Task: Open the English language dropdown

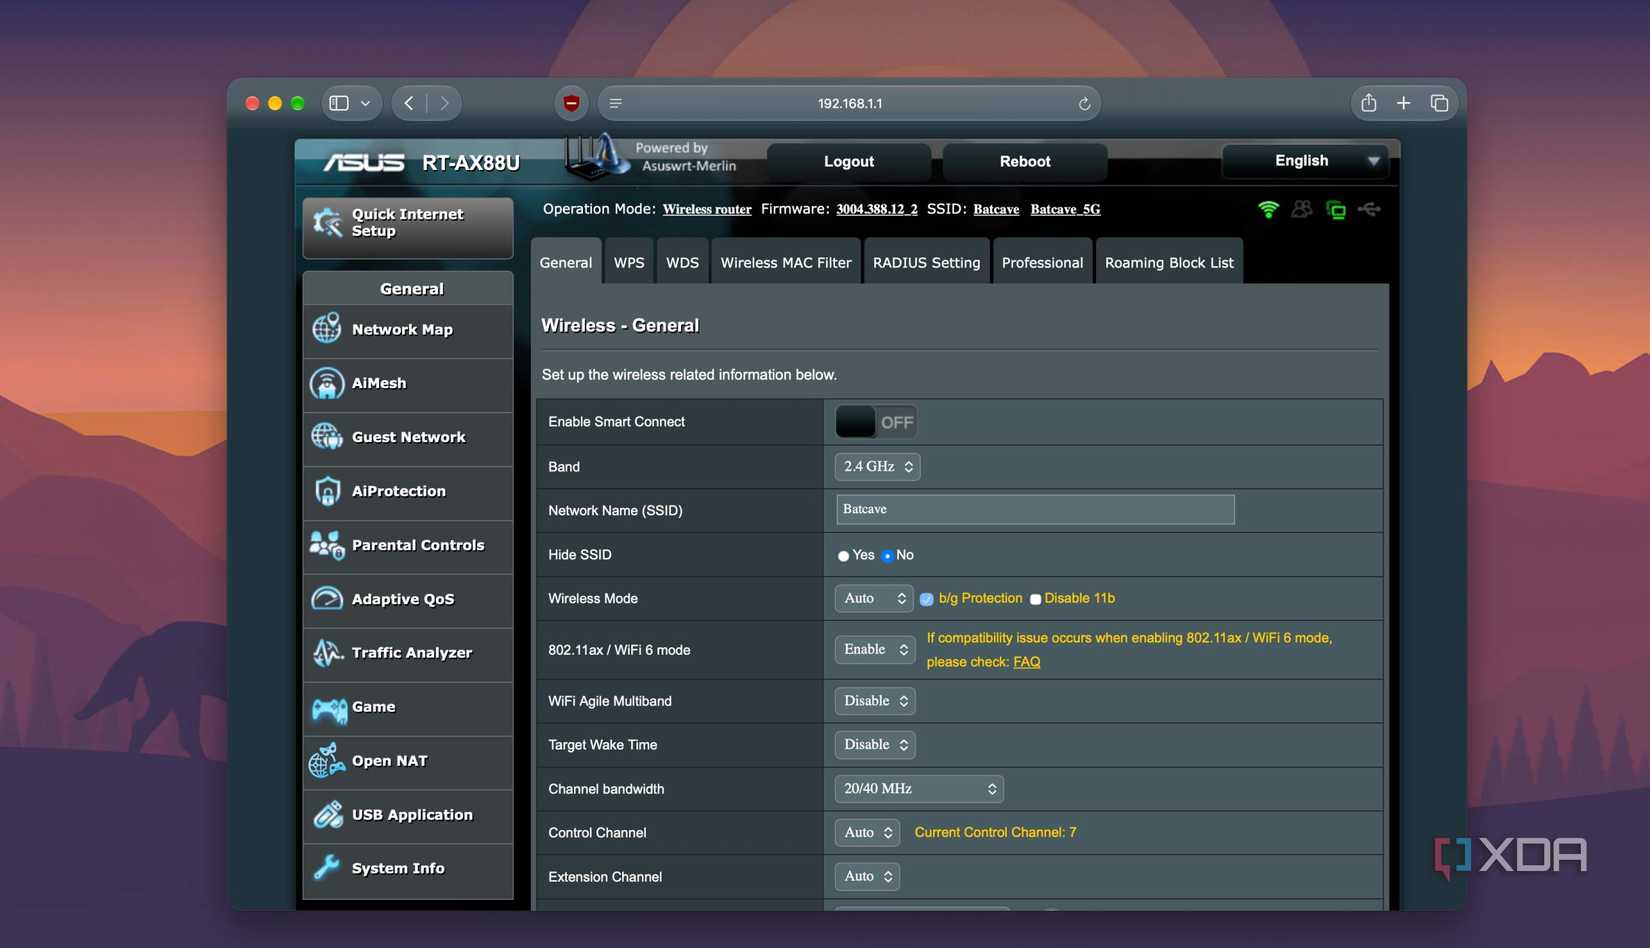Action: tap(1305, 161)
